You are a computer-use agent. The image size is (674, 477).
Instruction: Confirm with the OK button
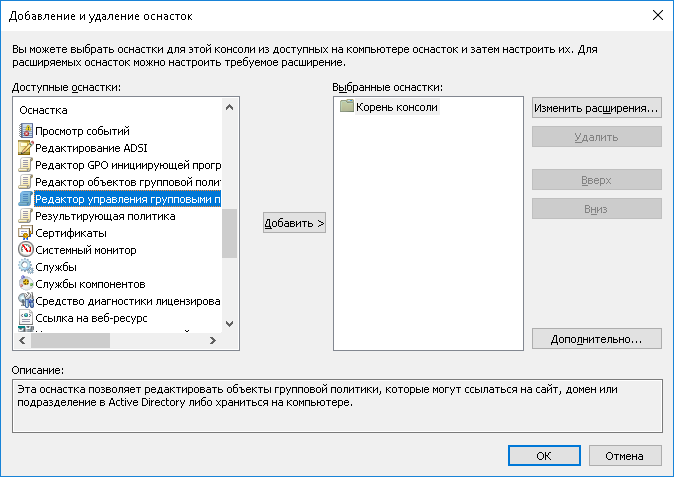[544, 456]
